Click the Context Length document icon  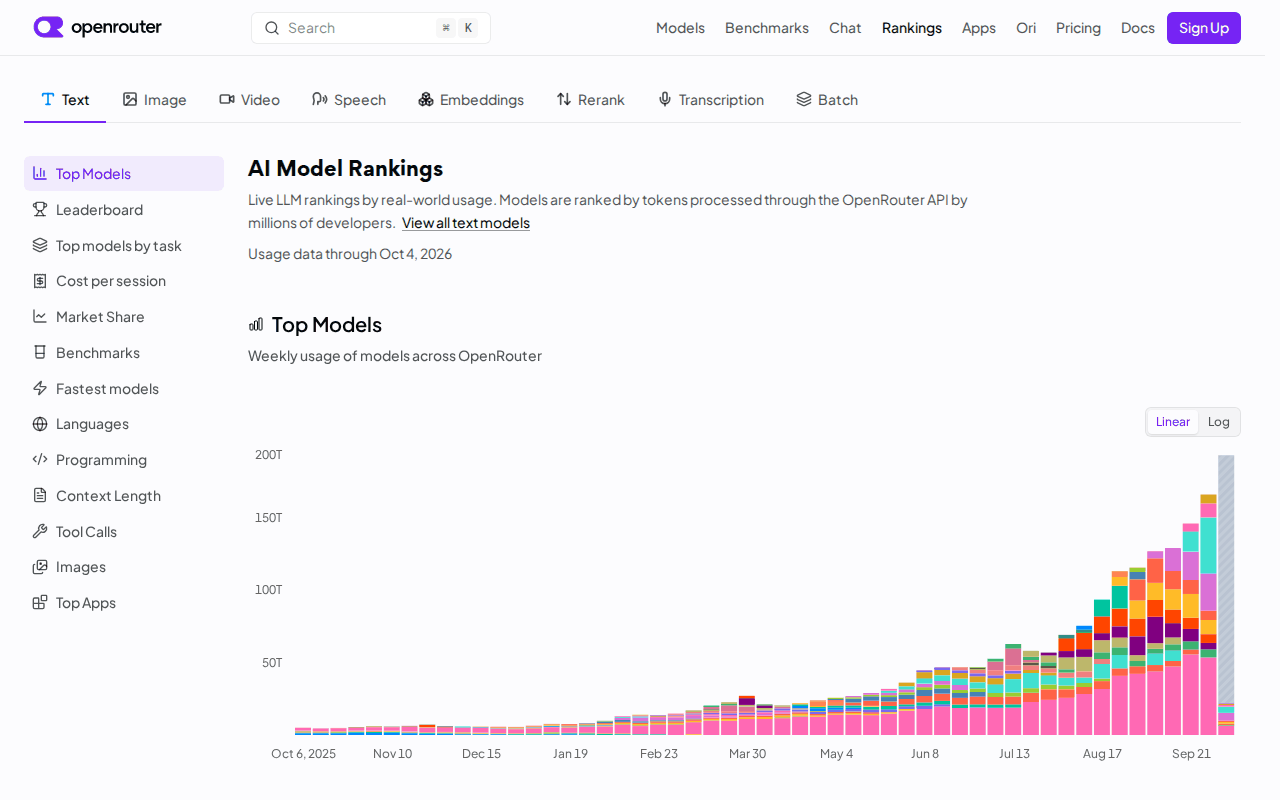pyautogui.click(x=40, y=496)
